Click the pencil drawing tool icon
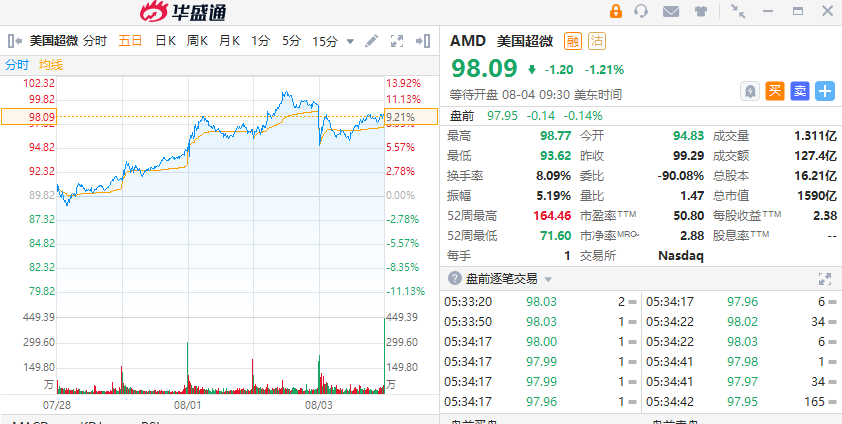Screen dimensions: 842x424 (x=372, y=41)
